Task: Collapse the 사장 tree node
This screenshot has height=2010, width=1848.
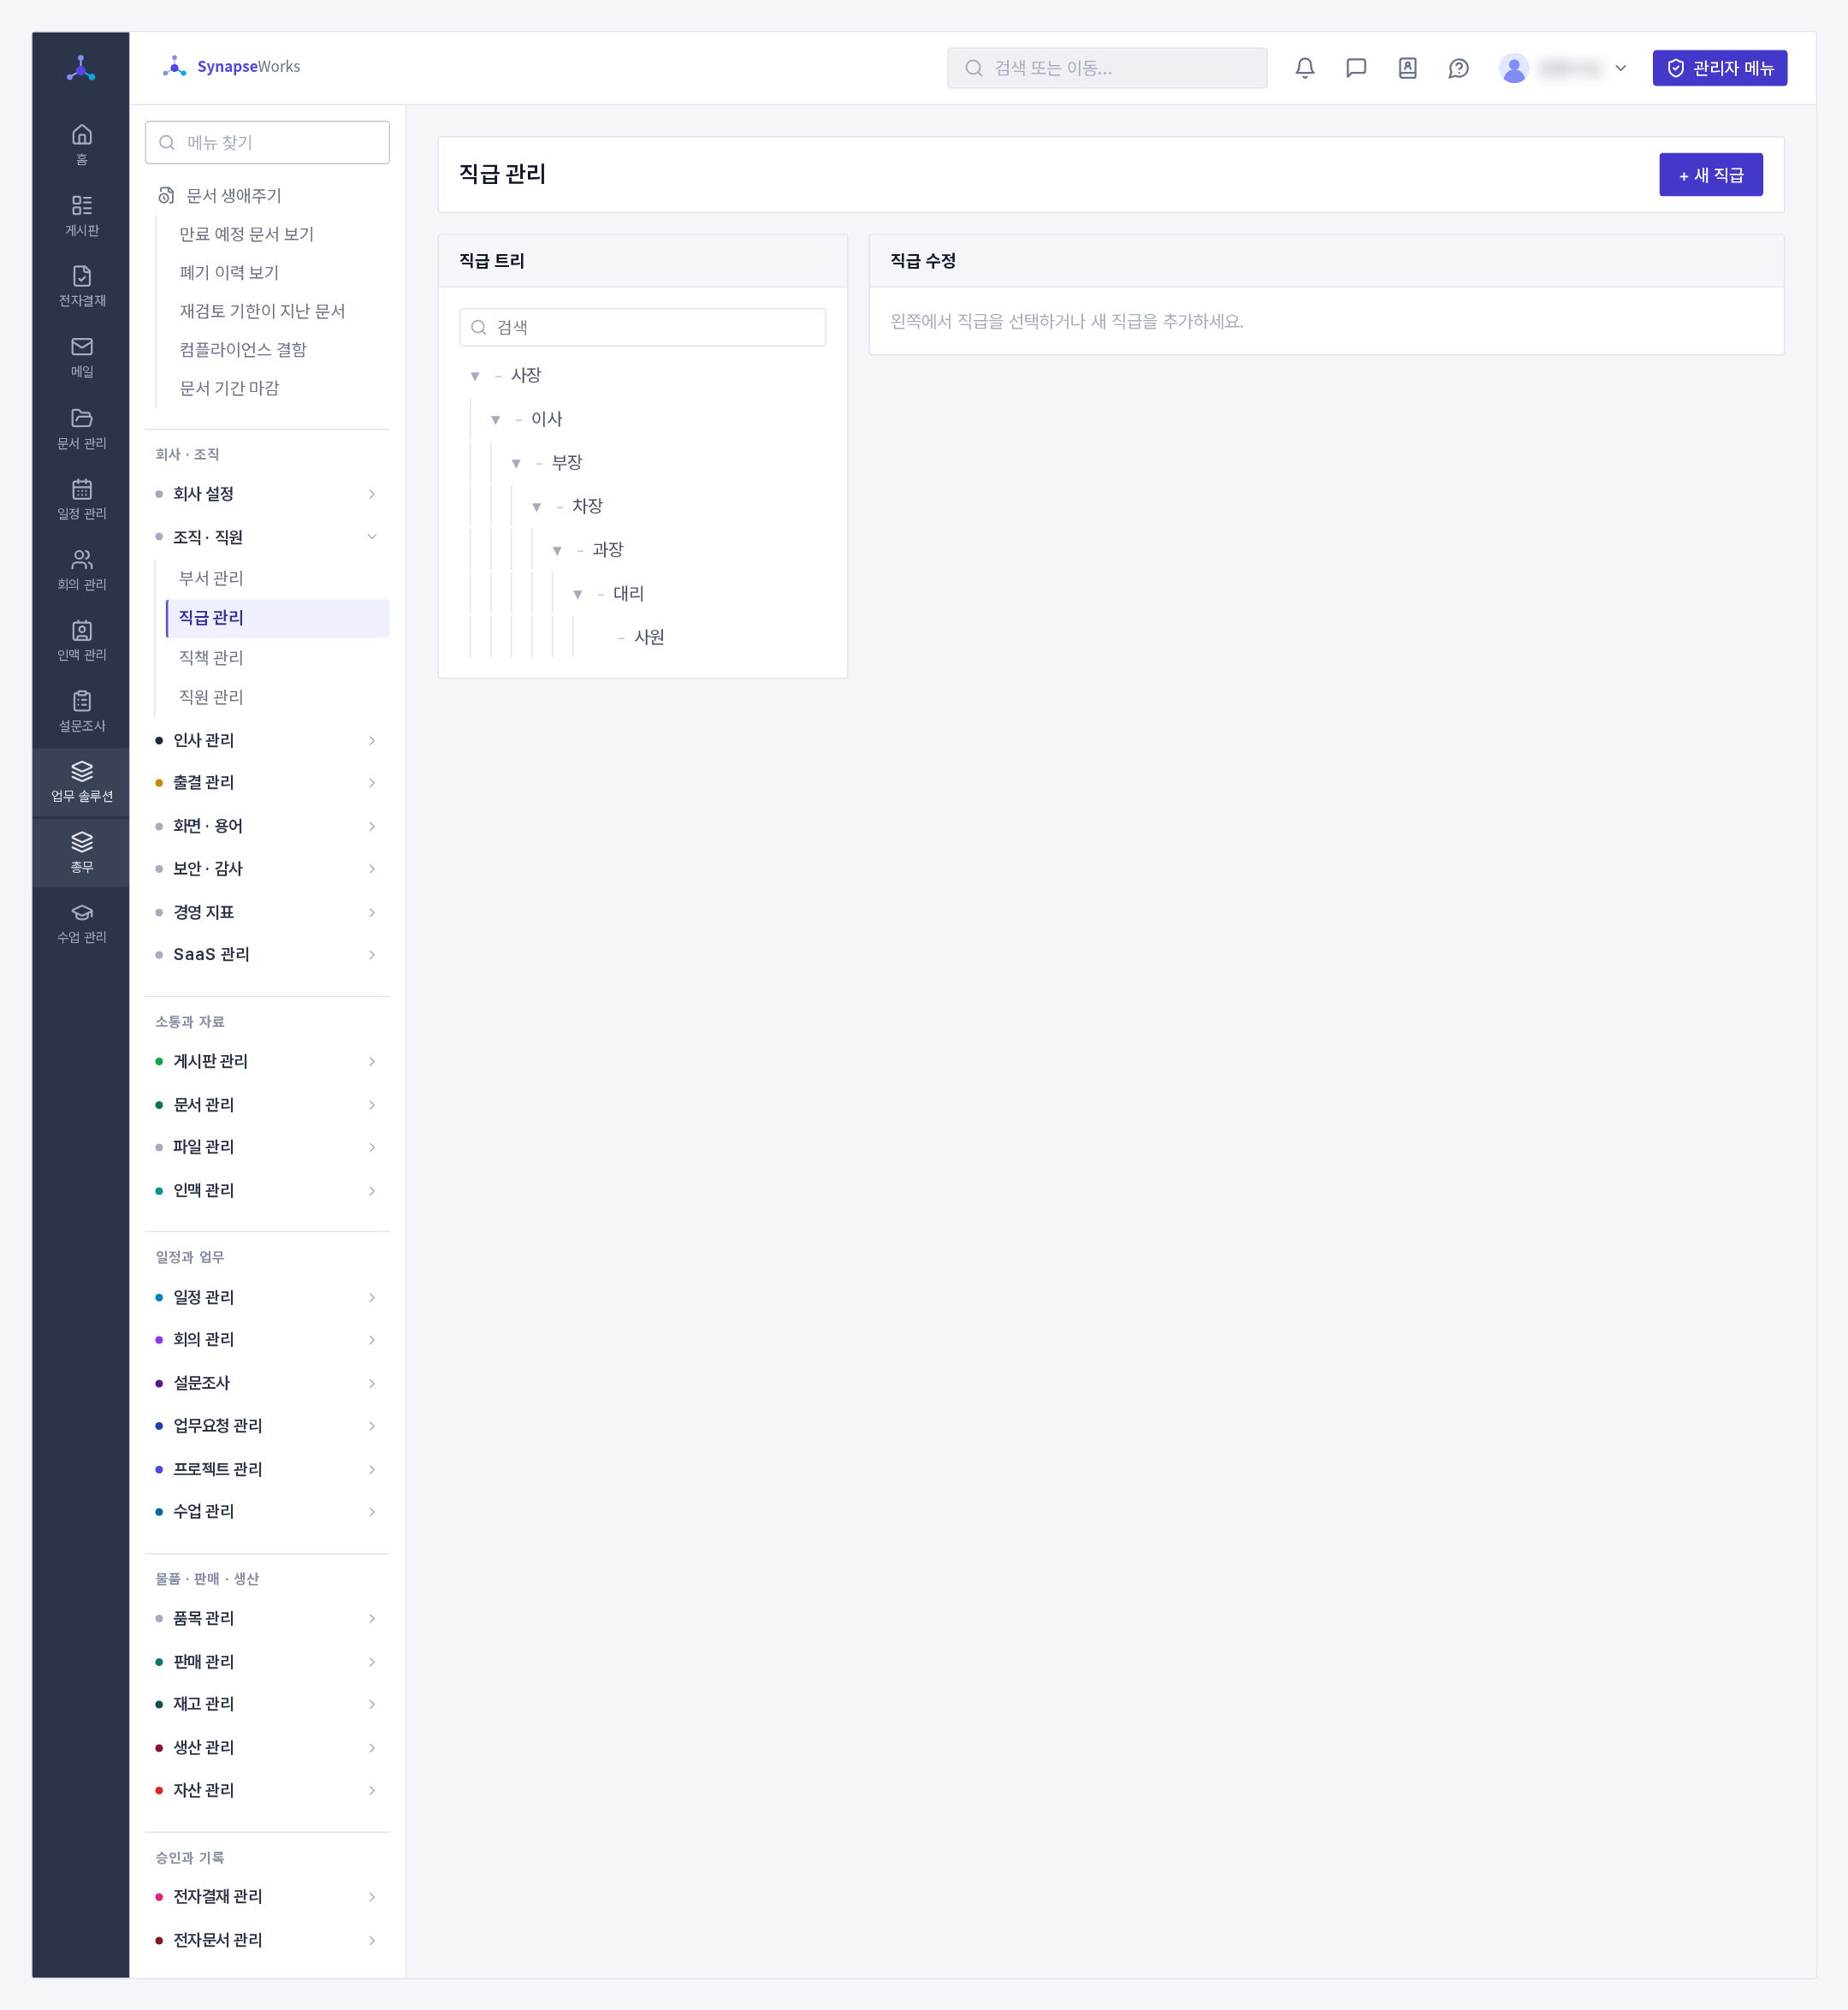Action: pos(475,376)
